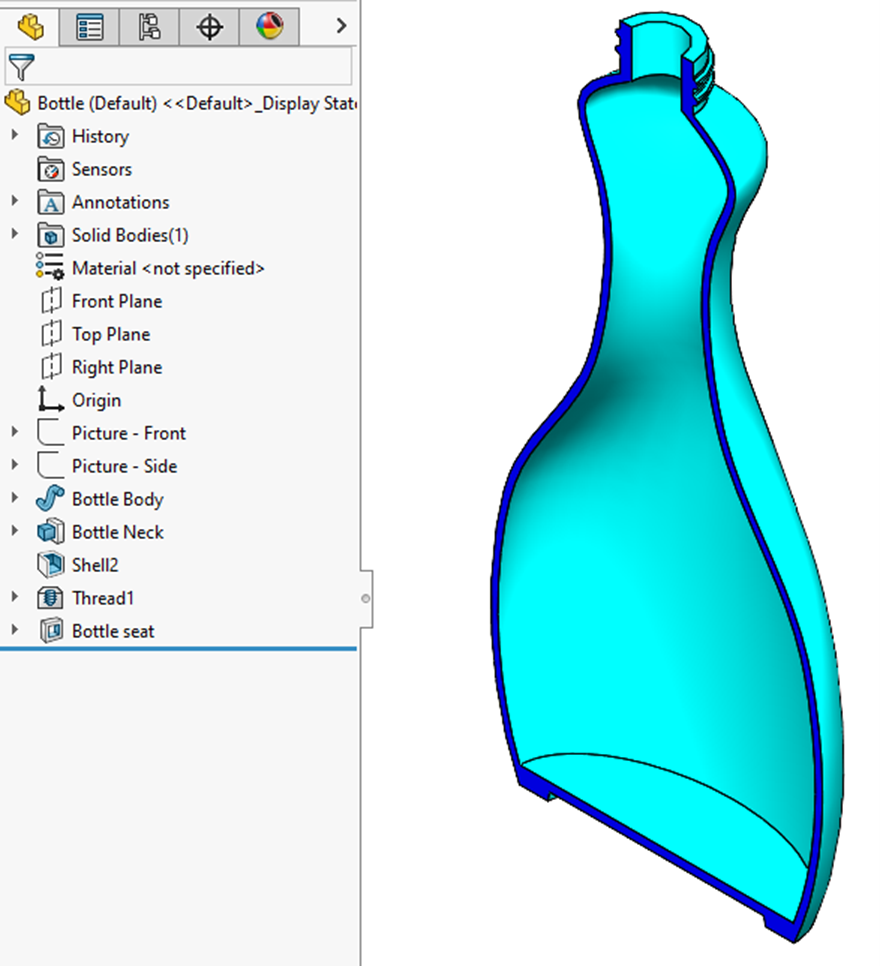
Task: Select the Front Plane
Action: [116, 301]
